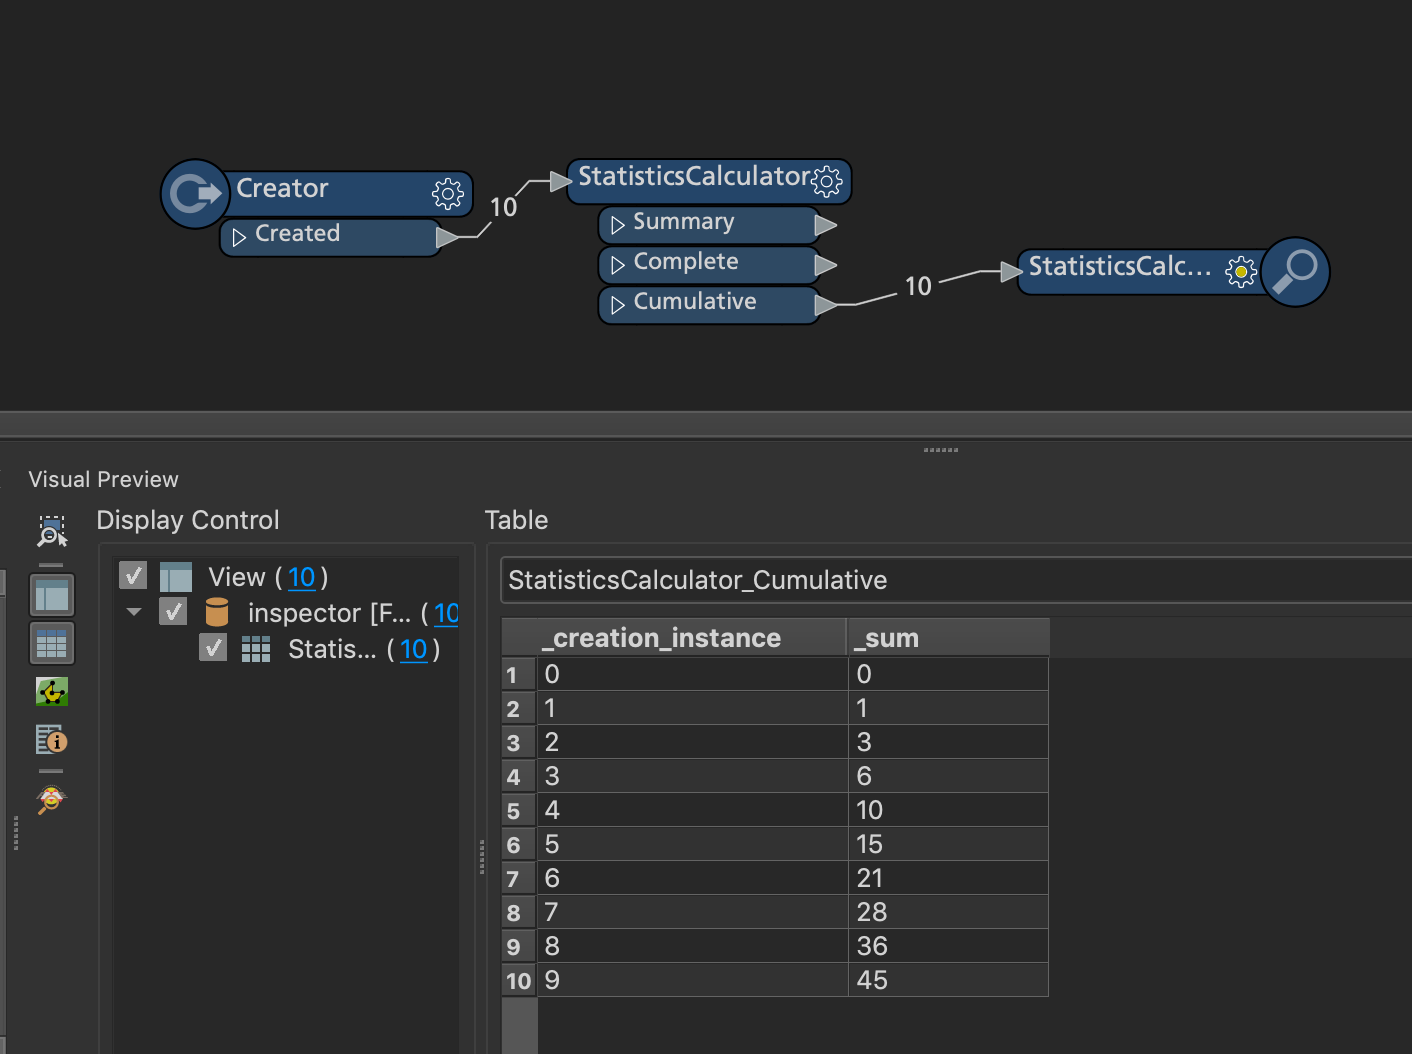
Task: Click _creation_instance cell with value 7
Action: coord(692,912)
